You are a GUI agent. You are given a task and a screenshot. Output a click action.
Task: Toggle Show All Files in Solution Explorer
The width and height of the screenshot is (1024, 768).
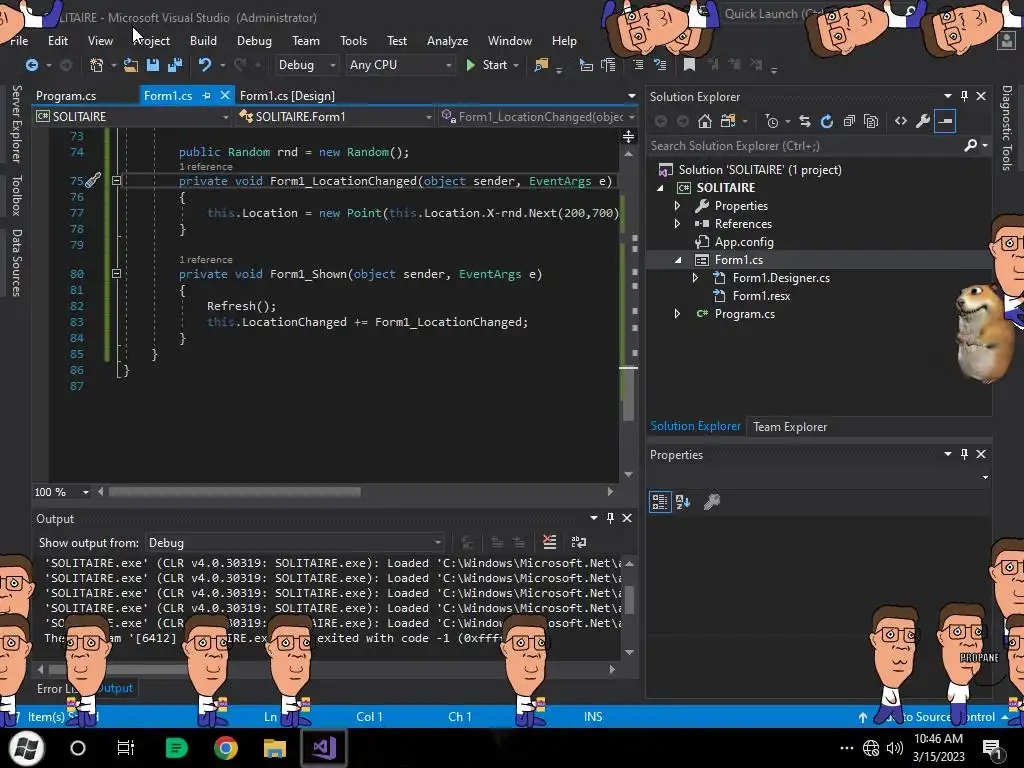871,121
